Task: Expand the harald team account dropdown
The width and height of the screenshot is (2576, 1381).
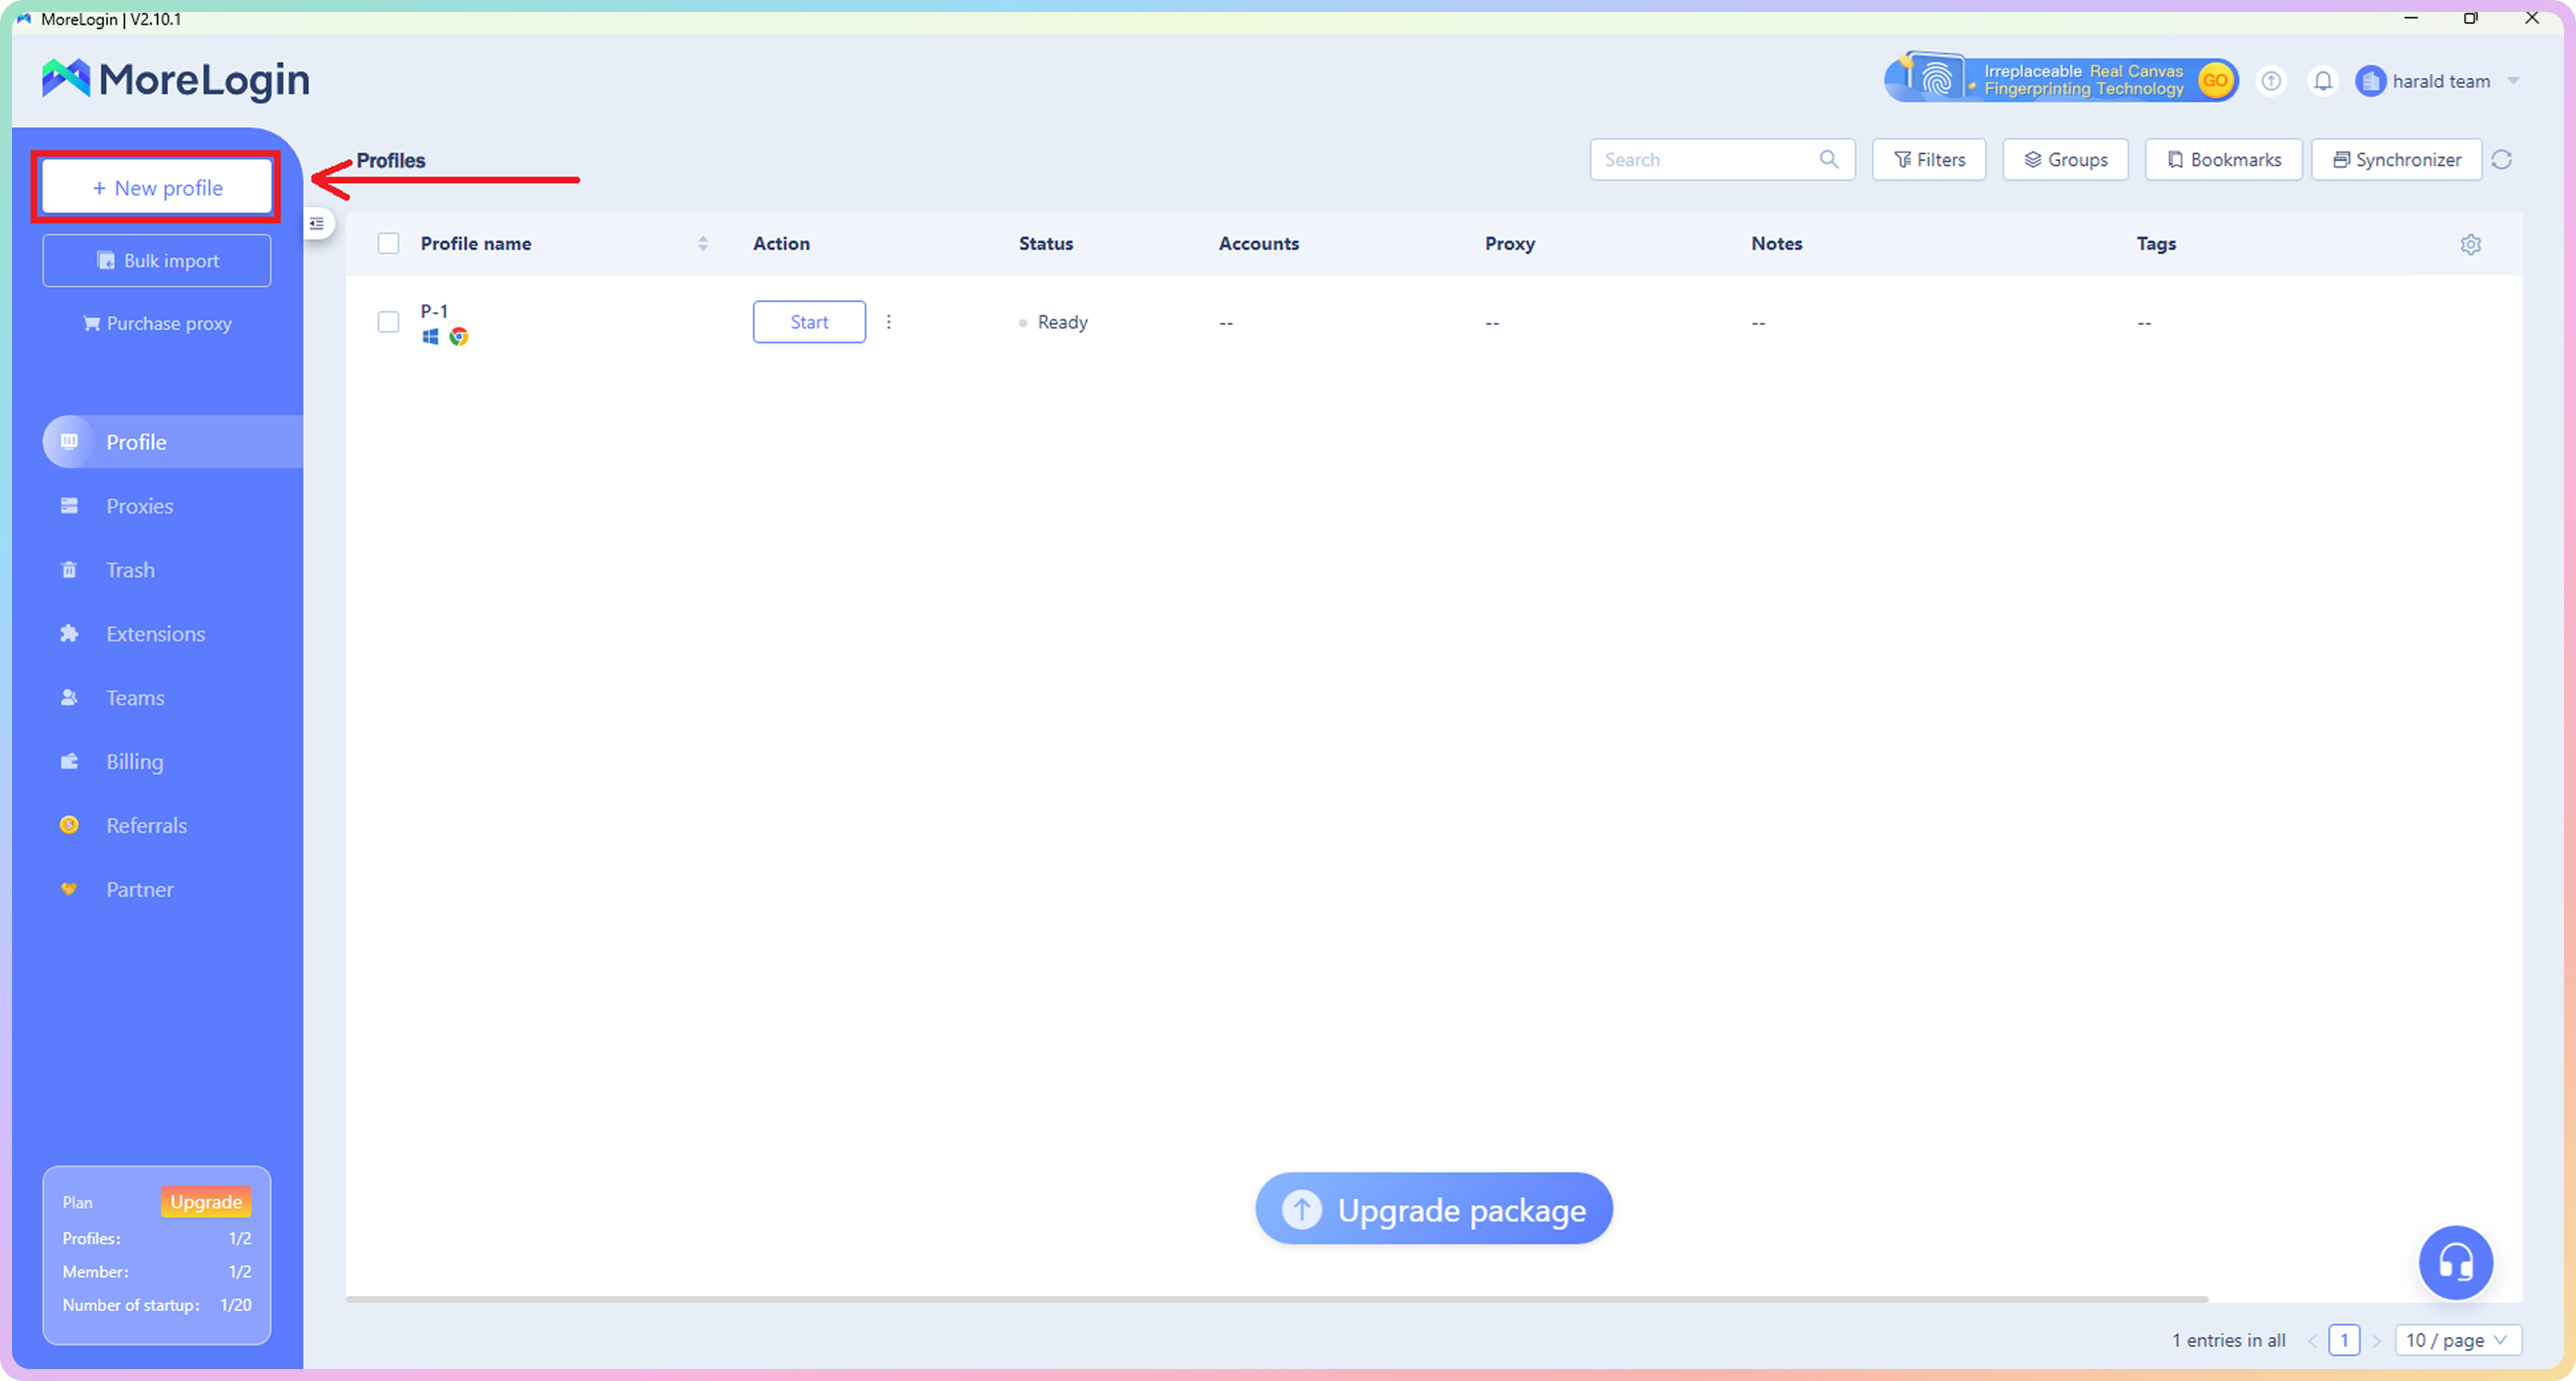Action: [2513, 81]
